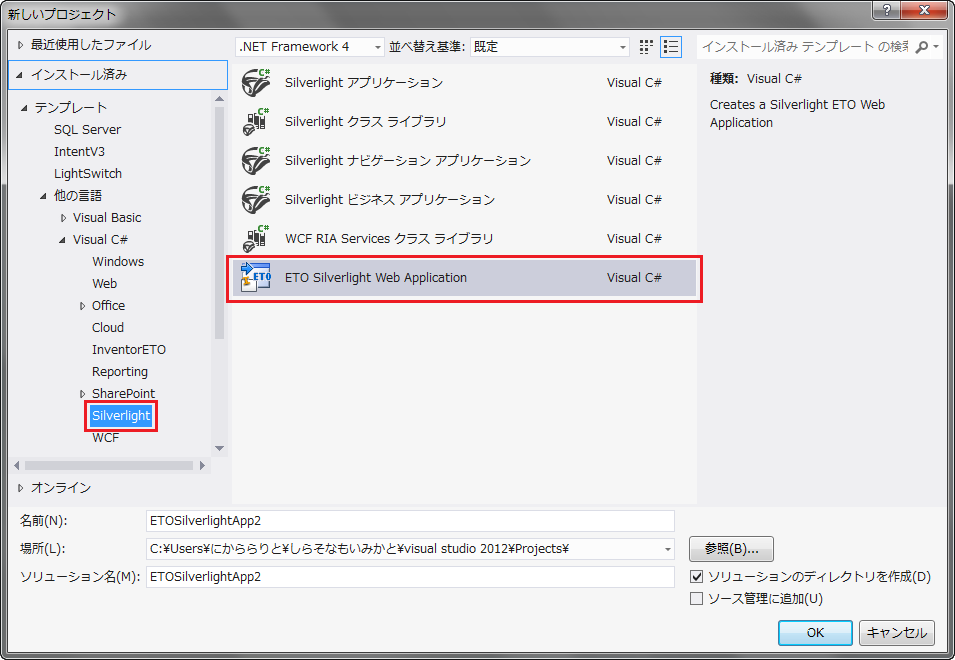The width and height of the screenshot is (955, 660).
Task: Select LightSwitch in template tree
Action: (88, 174)
